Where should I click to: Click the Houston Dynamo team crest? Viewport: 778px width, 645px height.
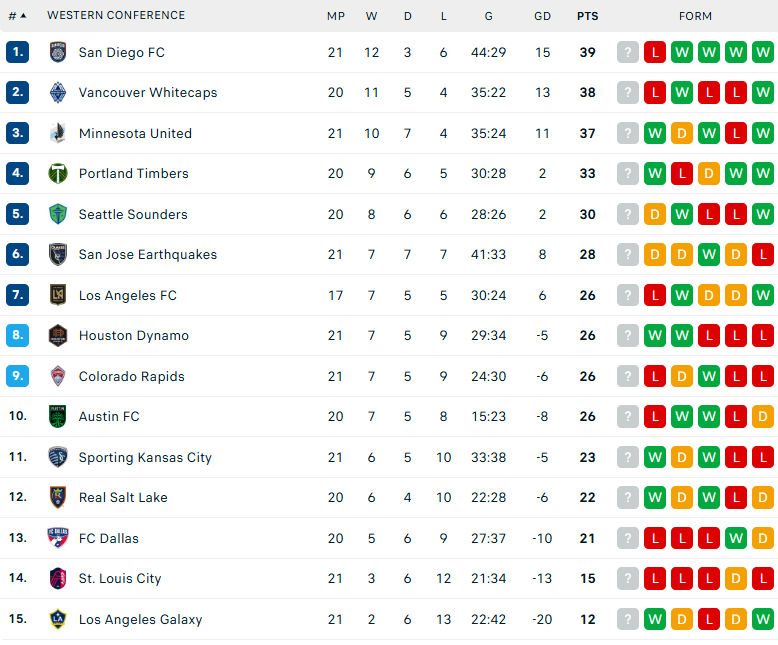click(x=58, y=335)
